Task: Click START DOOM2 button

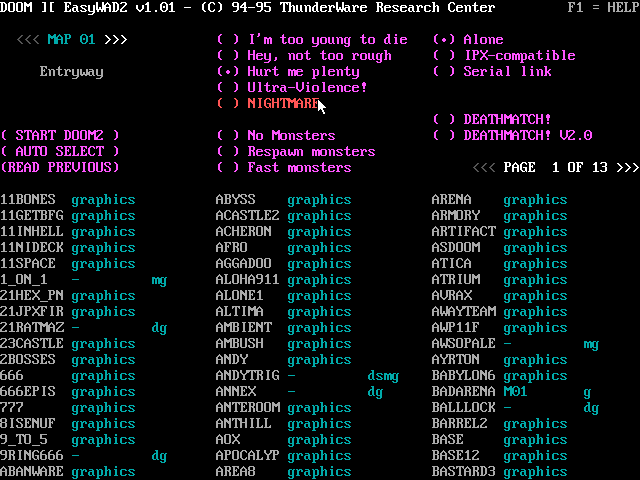Action: (x=60, y=135)
